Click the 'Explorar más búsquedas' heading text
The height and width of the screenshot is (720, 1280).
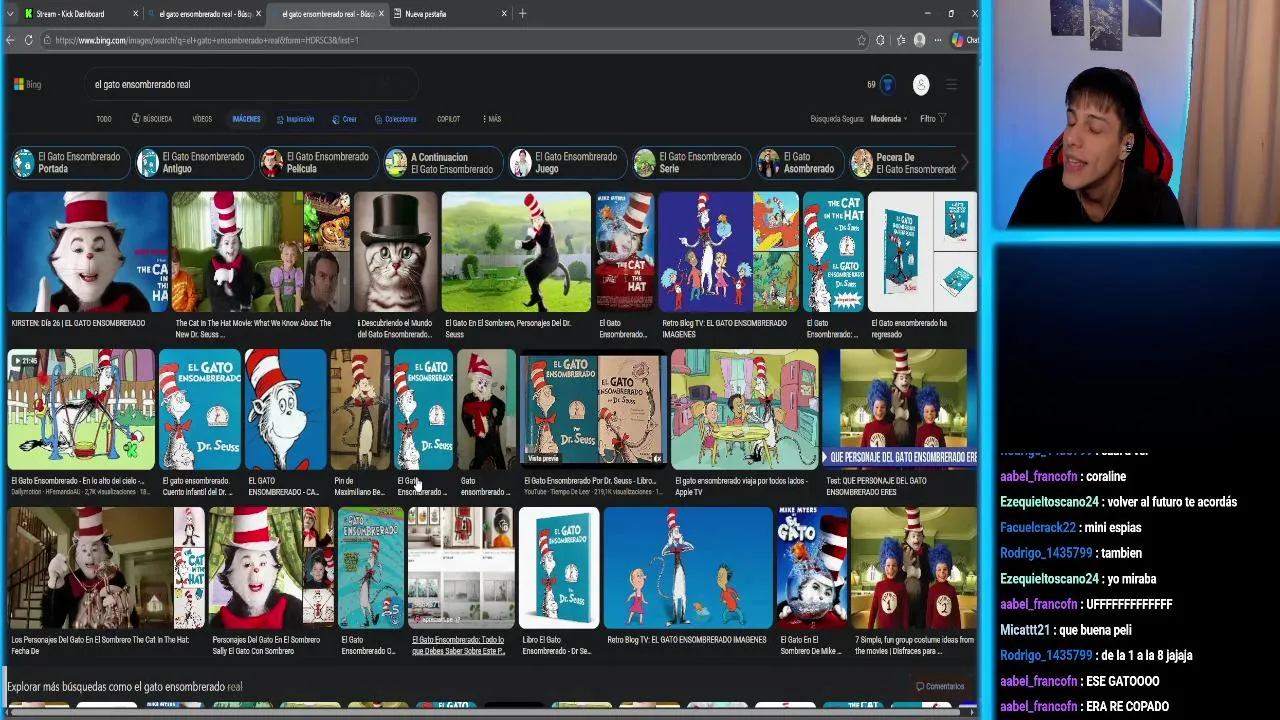125,687
